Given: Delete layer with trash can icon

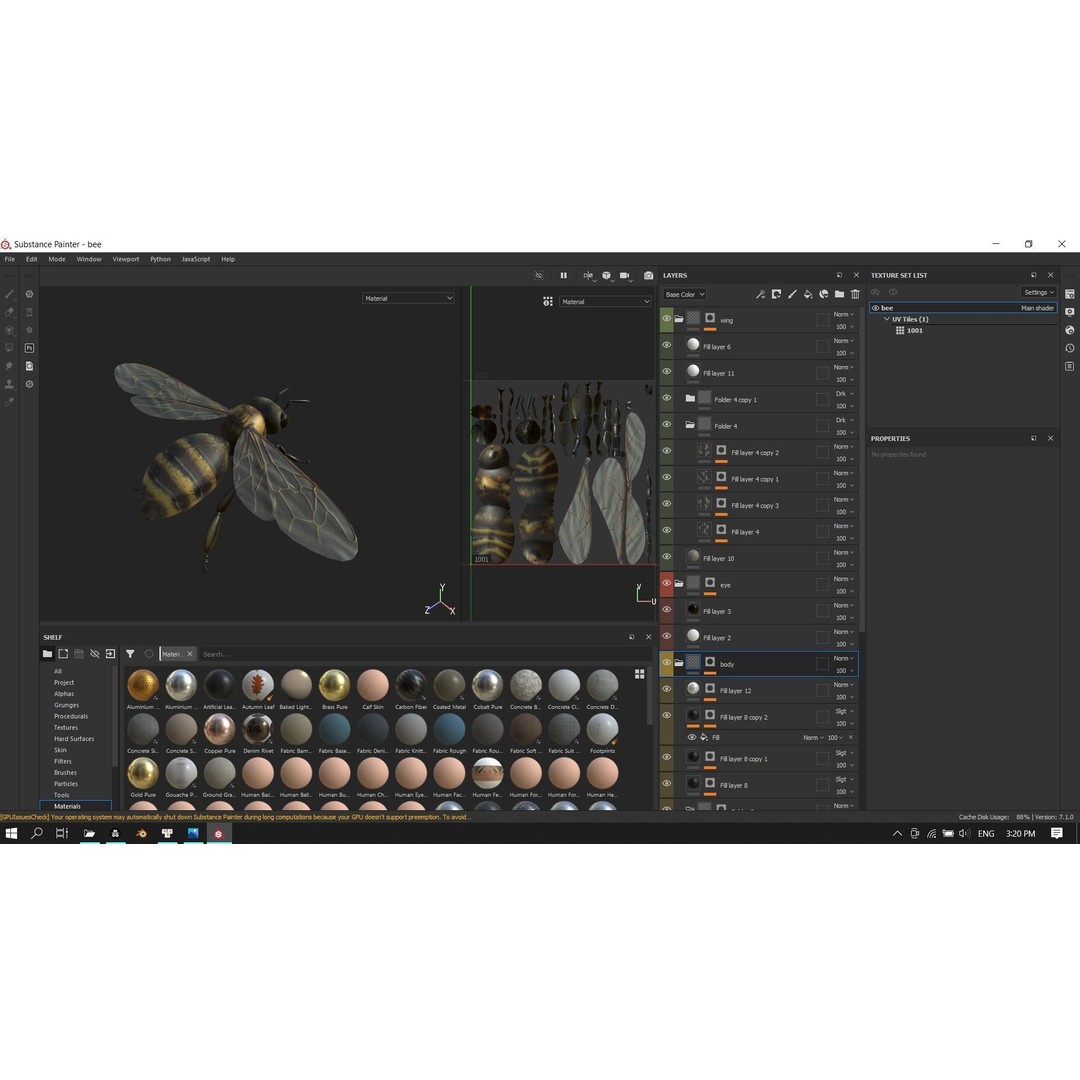Looking at the screenshot, I should pyautogui.click(x=855, y=294).
